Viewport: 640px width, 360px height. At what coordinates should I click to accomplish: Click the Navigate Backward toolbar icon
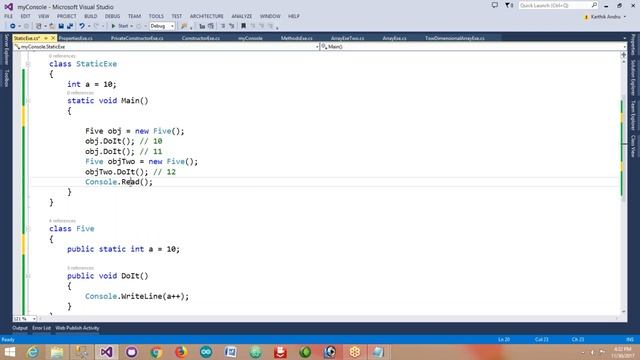13,26
